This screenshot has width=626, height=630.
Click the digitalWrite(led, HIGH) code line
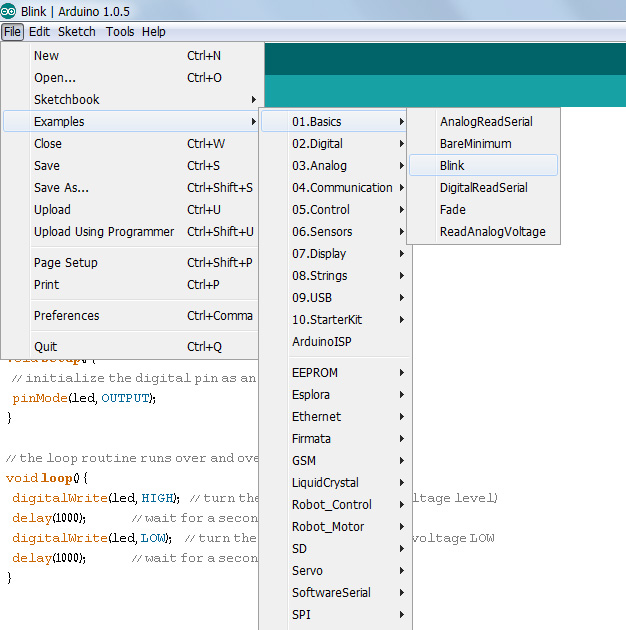point(96,498)
